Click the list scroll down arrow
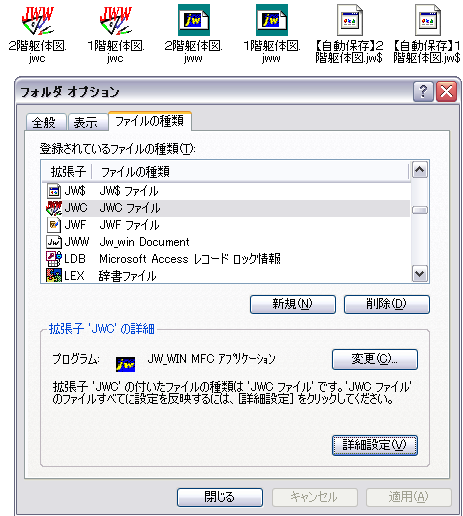 point(420,274)
